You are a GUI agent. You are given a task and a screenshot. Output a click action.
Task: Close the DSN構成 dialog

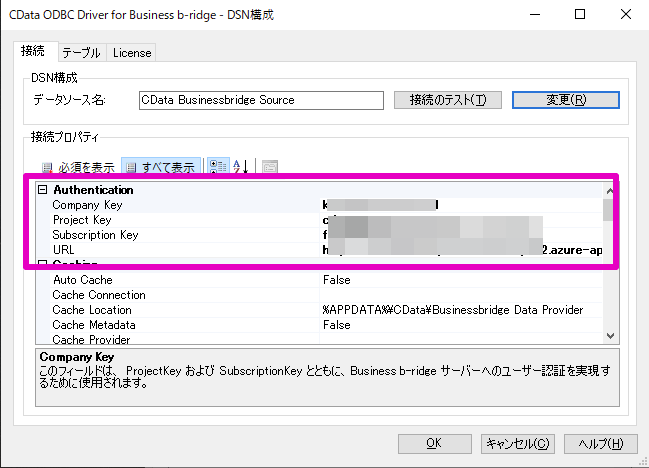(x=626, y=14)
